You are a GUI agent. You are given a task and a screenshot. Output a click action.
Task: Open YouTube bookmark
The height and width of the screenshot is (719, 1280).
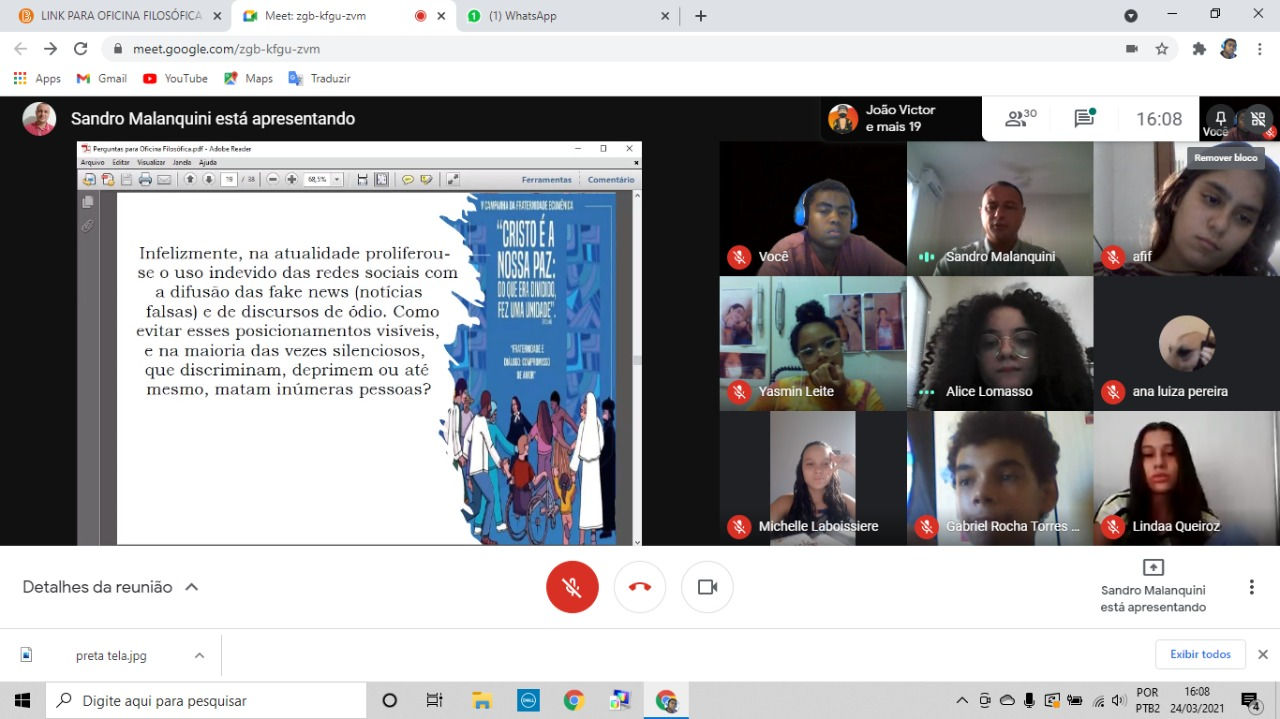tap(175, 78)
